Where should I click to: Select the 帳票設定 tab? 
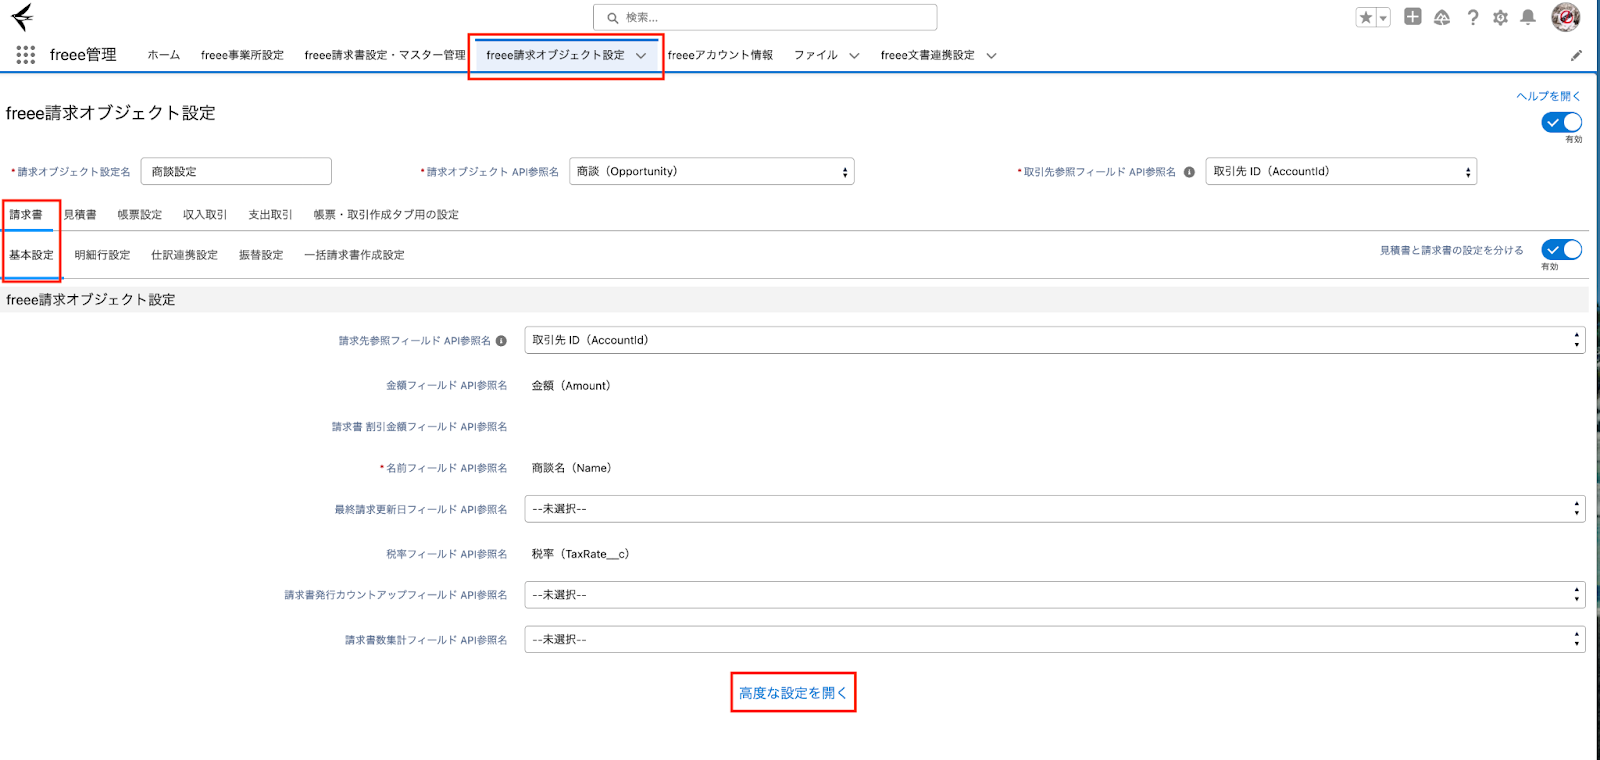point(139,214)
